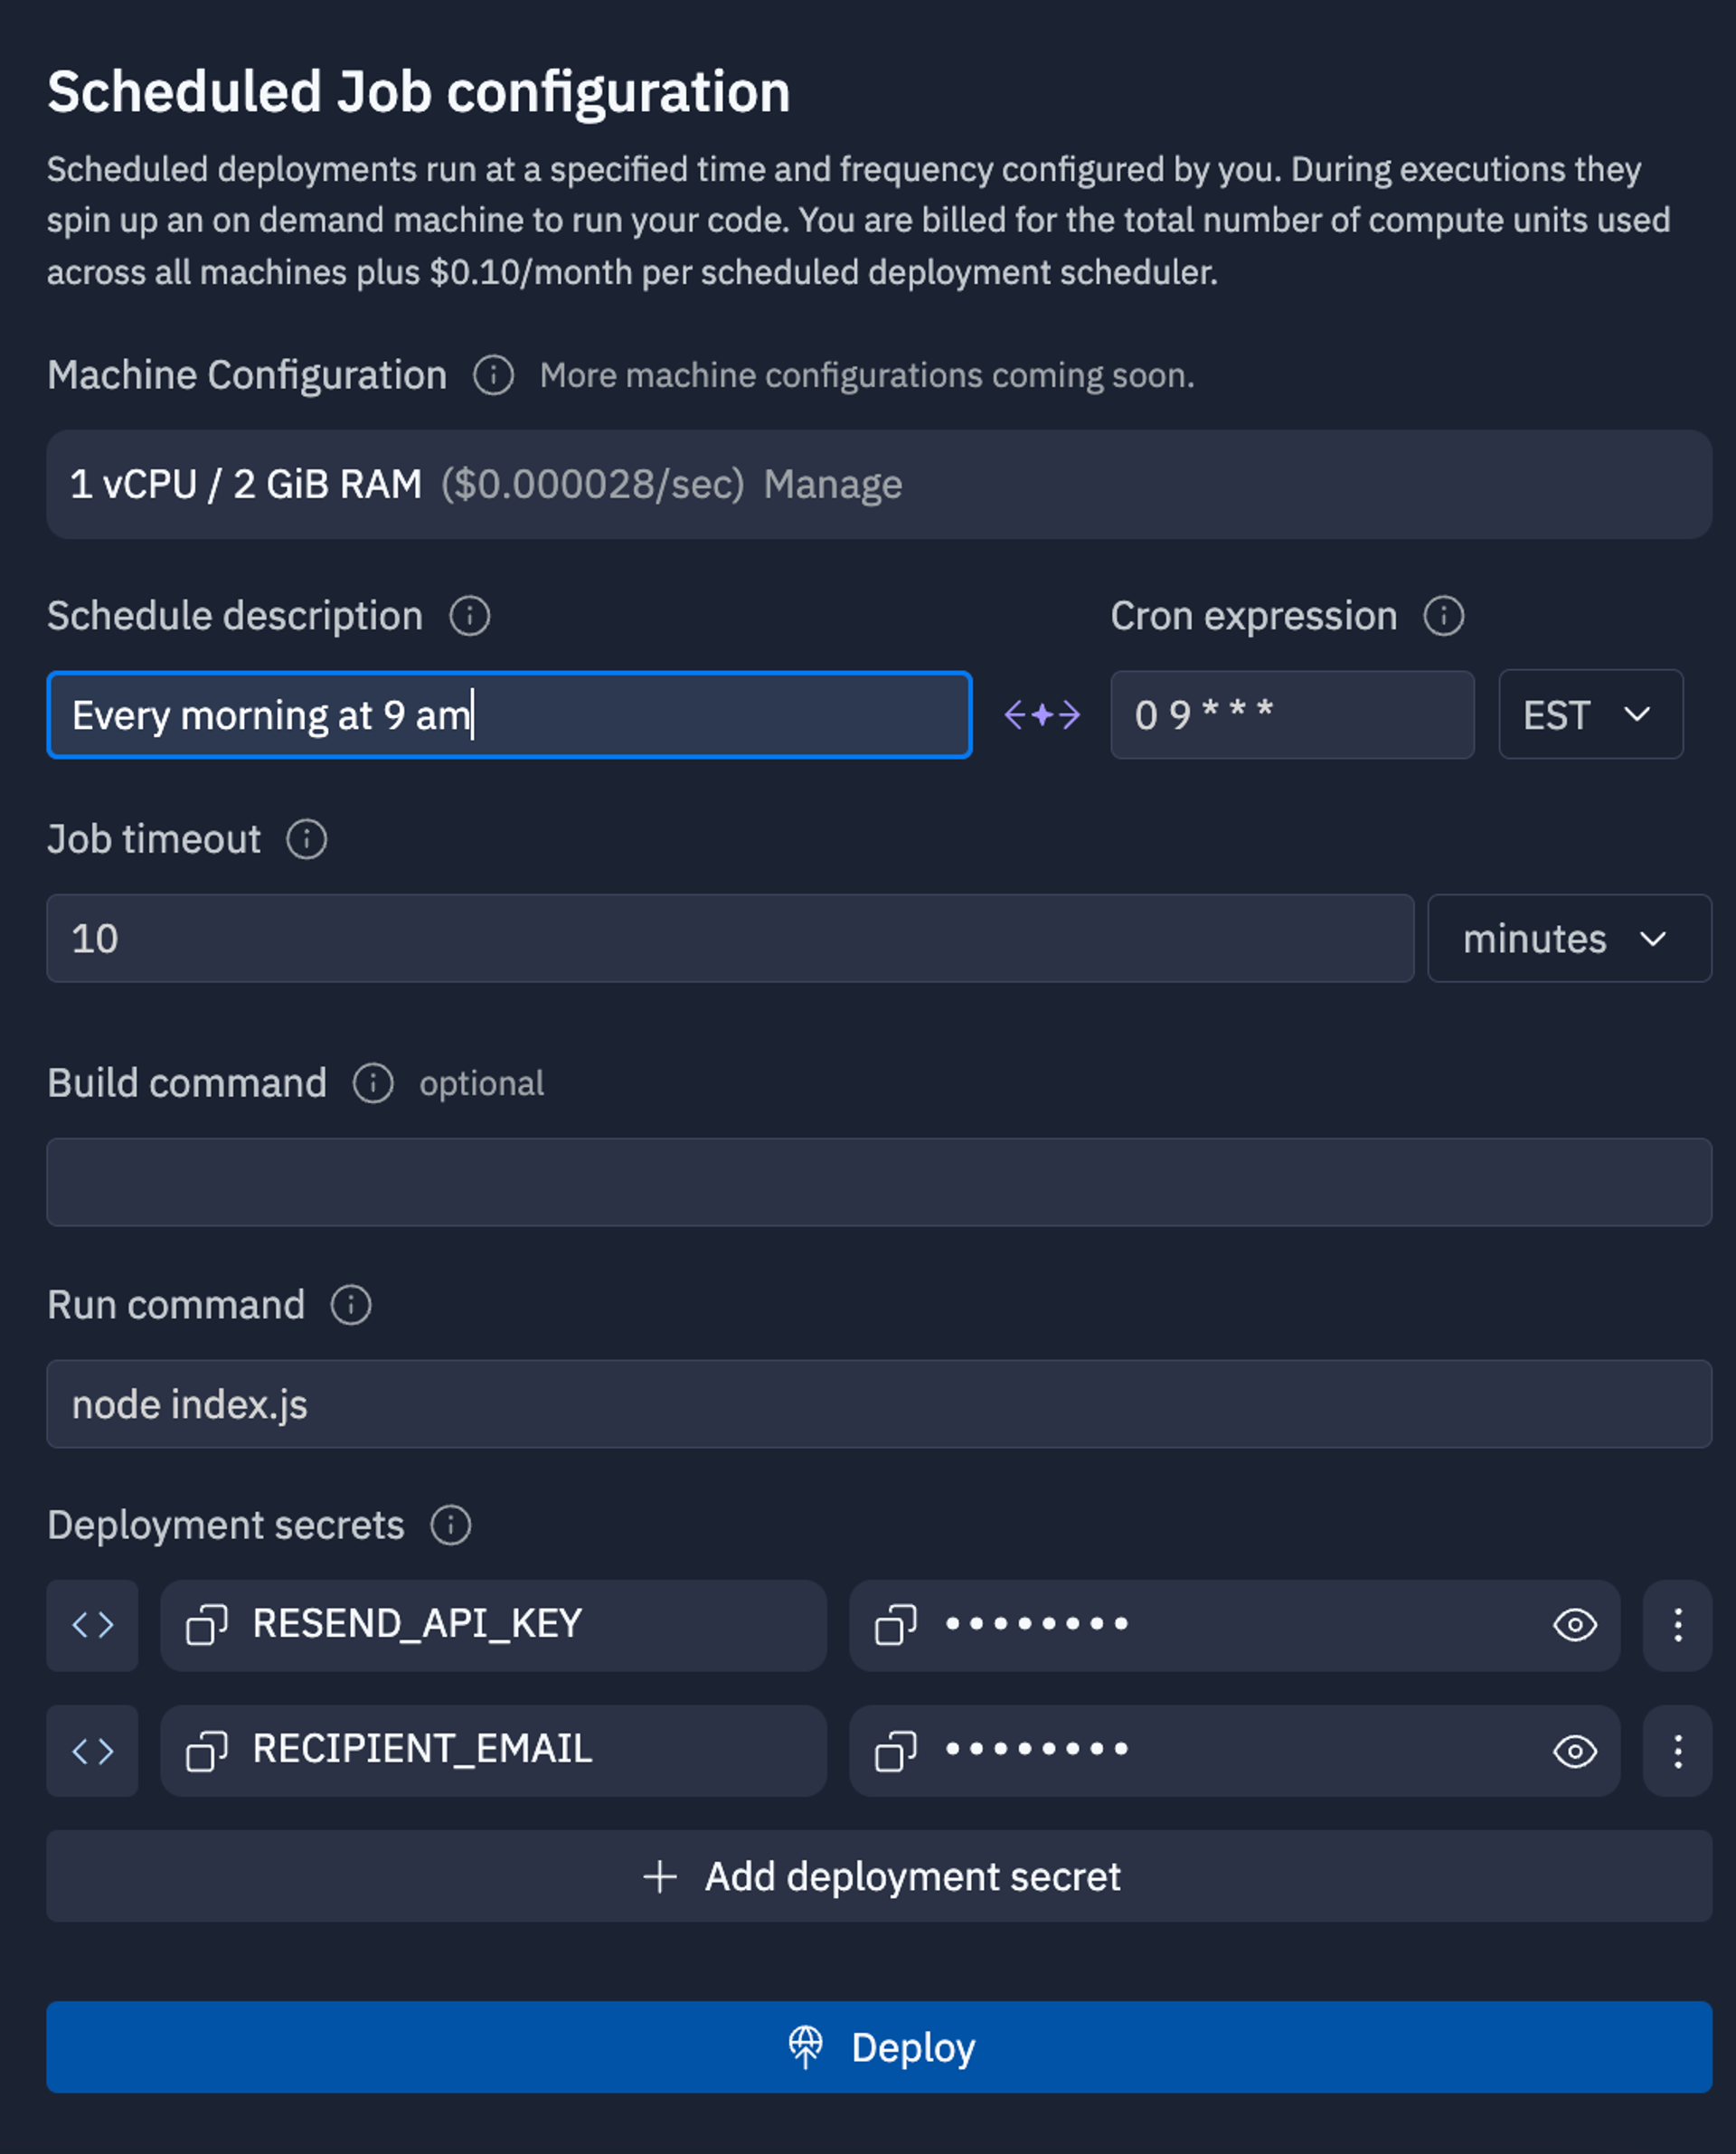Edit the Cron expression field
Screen dimensions: 1736x2154
(1295, 713)
